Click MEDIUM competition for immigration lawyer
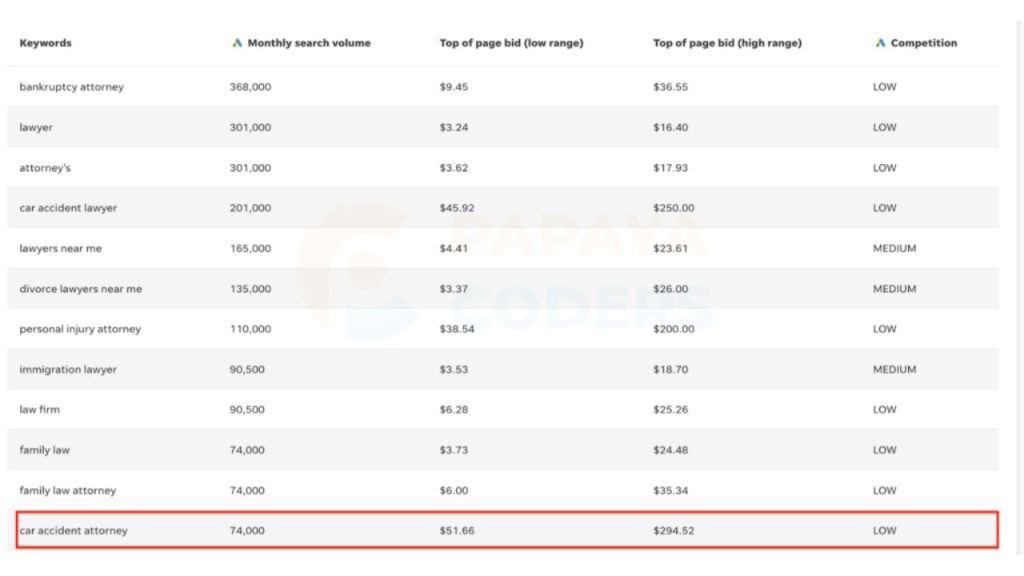 (895, 370)
